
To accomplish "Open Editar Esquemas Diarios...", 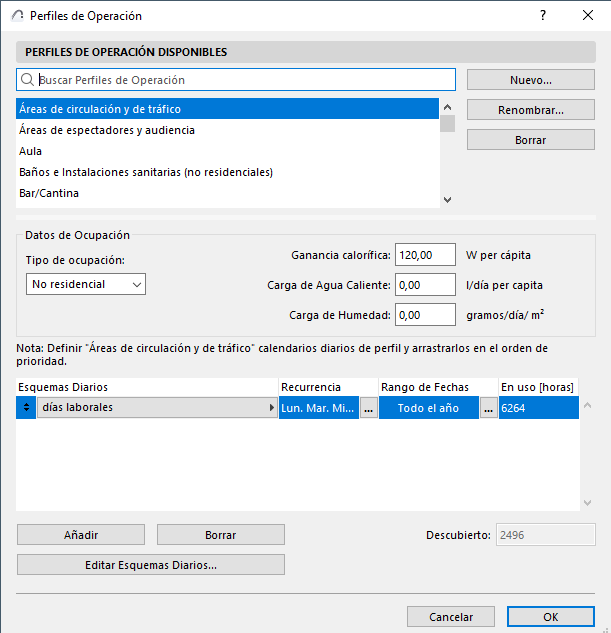I will pyautogui.click(x=151, y=564).
